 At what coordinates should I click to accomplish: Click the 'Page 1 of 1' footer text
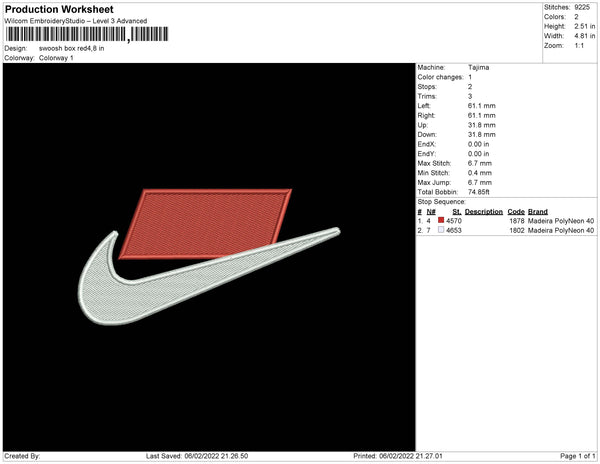[x=577, y=456]
